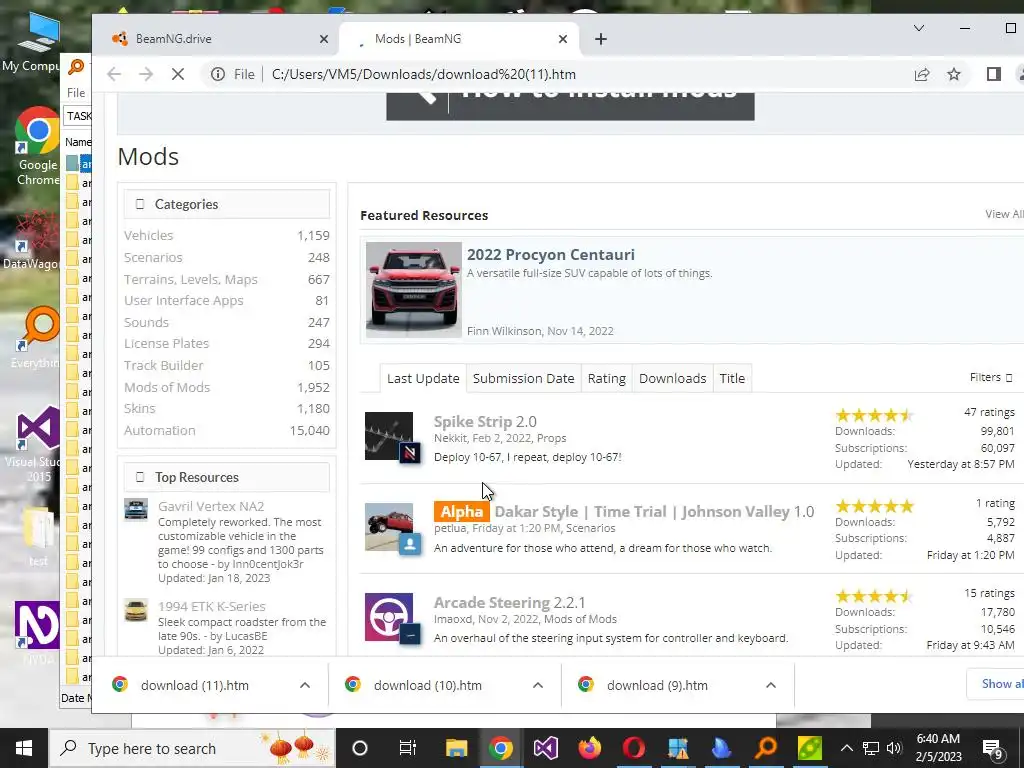Screen dimensions: 1024x768
Task: Select the Title sort tab
Action: coord(732,379)
